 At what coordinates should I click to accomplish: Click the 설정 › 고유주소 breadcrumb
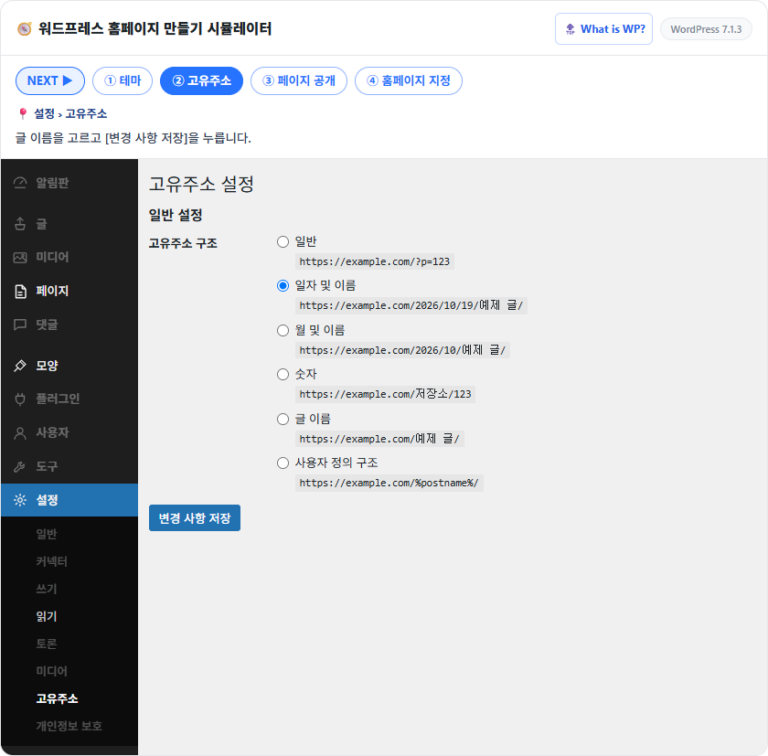point(70,114)
